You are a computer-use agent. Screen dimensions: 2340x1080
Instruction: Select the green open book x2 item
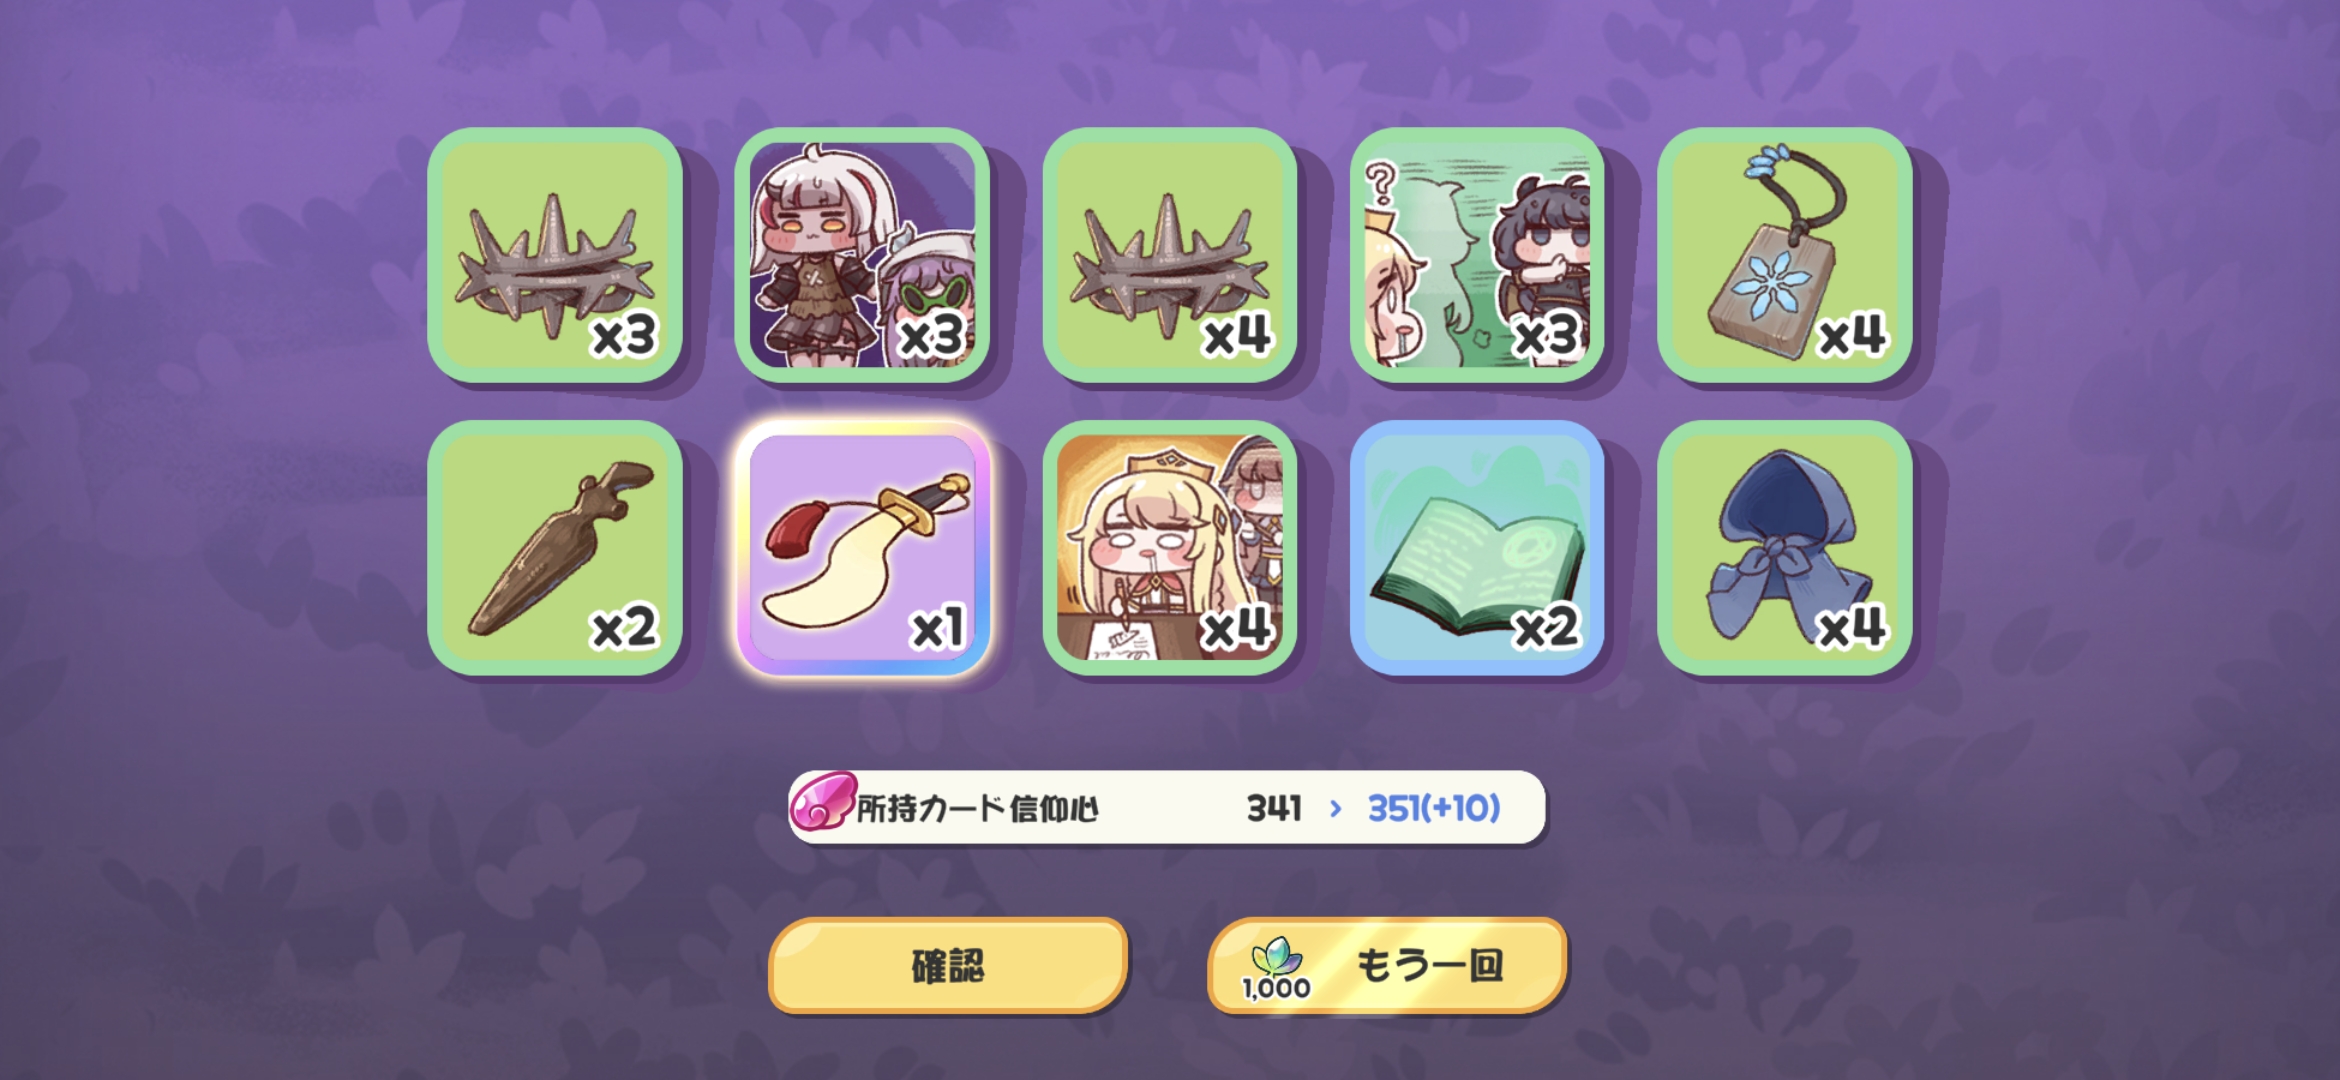(1478, 548)
